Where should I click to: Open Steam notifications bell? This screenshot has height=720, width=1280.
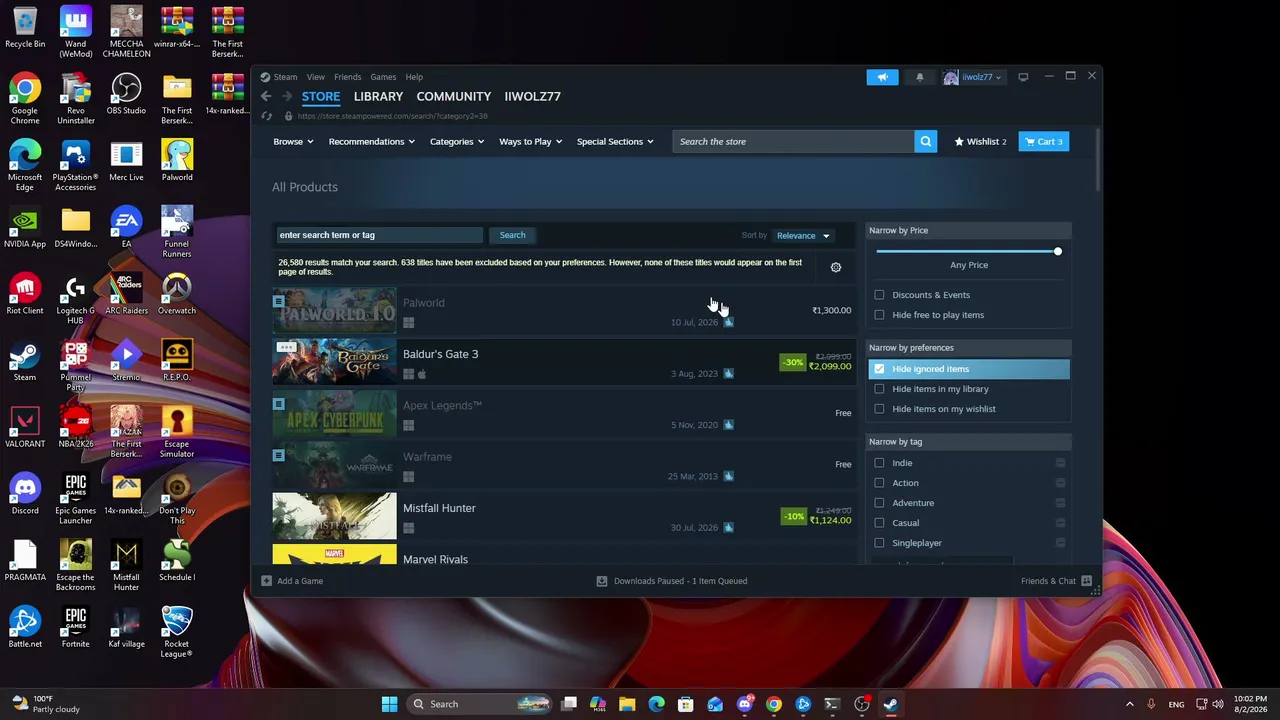click(x=920, y=77)
